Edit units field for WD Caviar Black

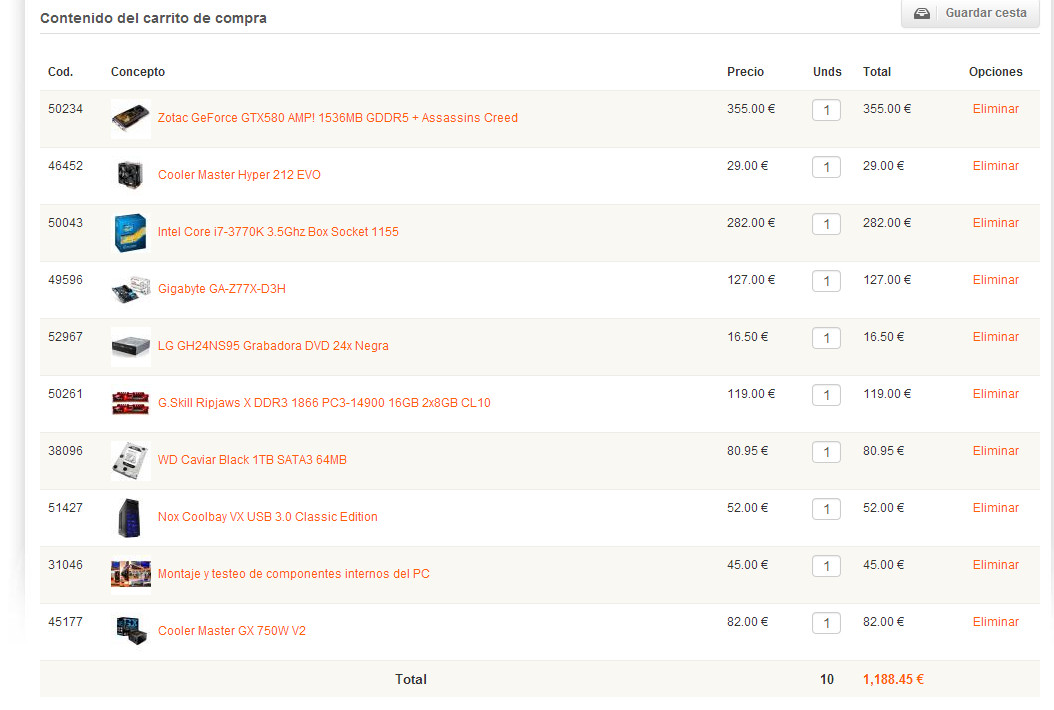(826, 452)
